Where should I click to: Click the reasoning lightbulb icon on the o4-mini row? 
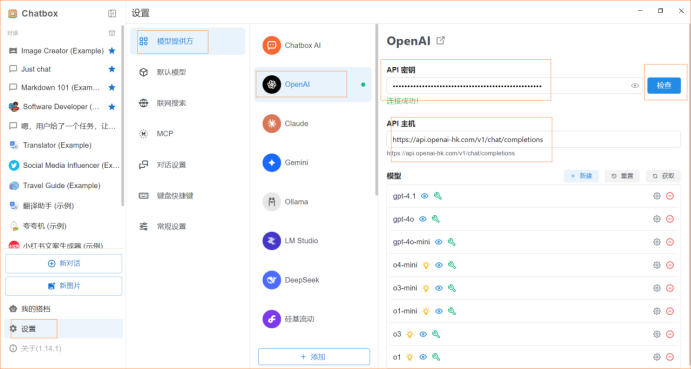pyautogui.click(x=426, y=265)
